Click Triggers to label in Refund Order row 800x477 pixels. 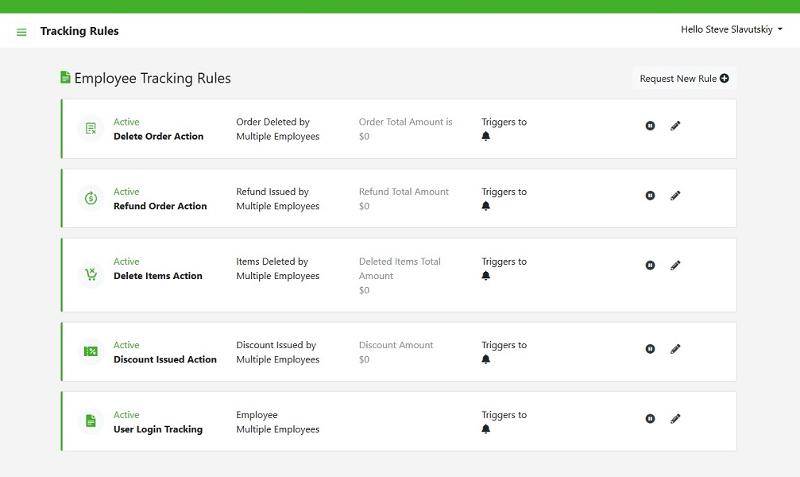[x=504, y=192]
